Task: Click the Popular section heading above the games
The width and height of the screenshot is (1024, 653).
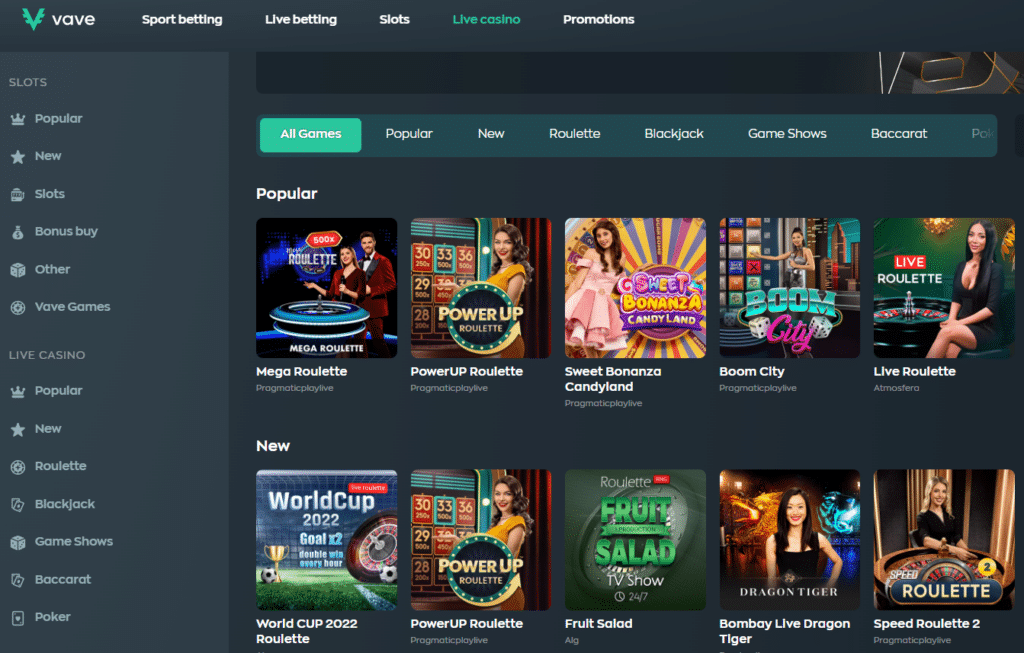Action: click(287, 194)
